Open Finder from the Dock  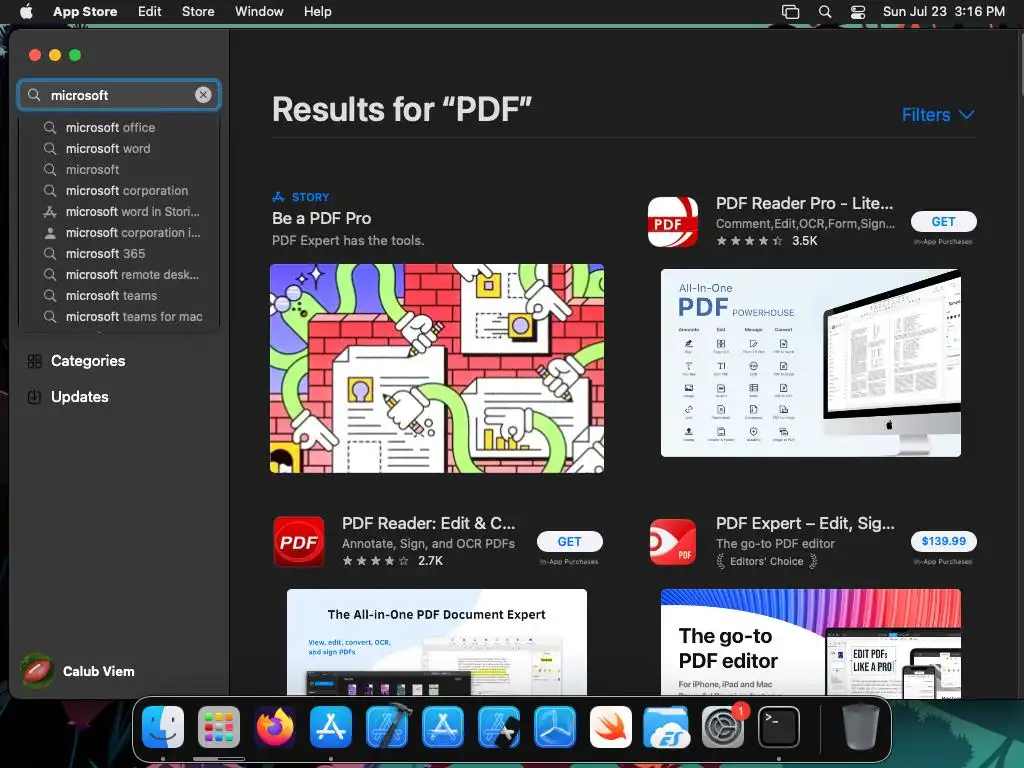point(163,727)
